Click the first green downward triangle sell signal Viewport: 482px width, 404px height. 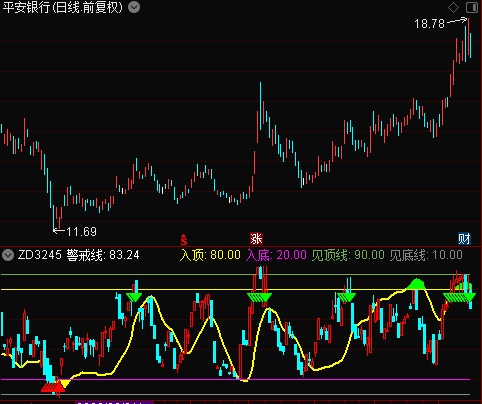click(134, 297)
